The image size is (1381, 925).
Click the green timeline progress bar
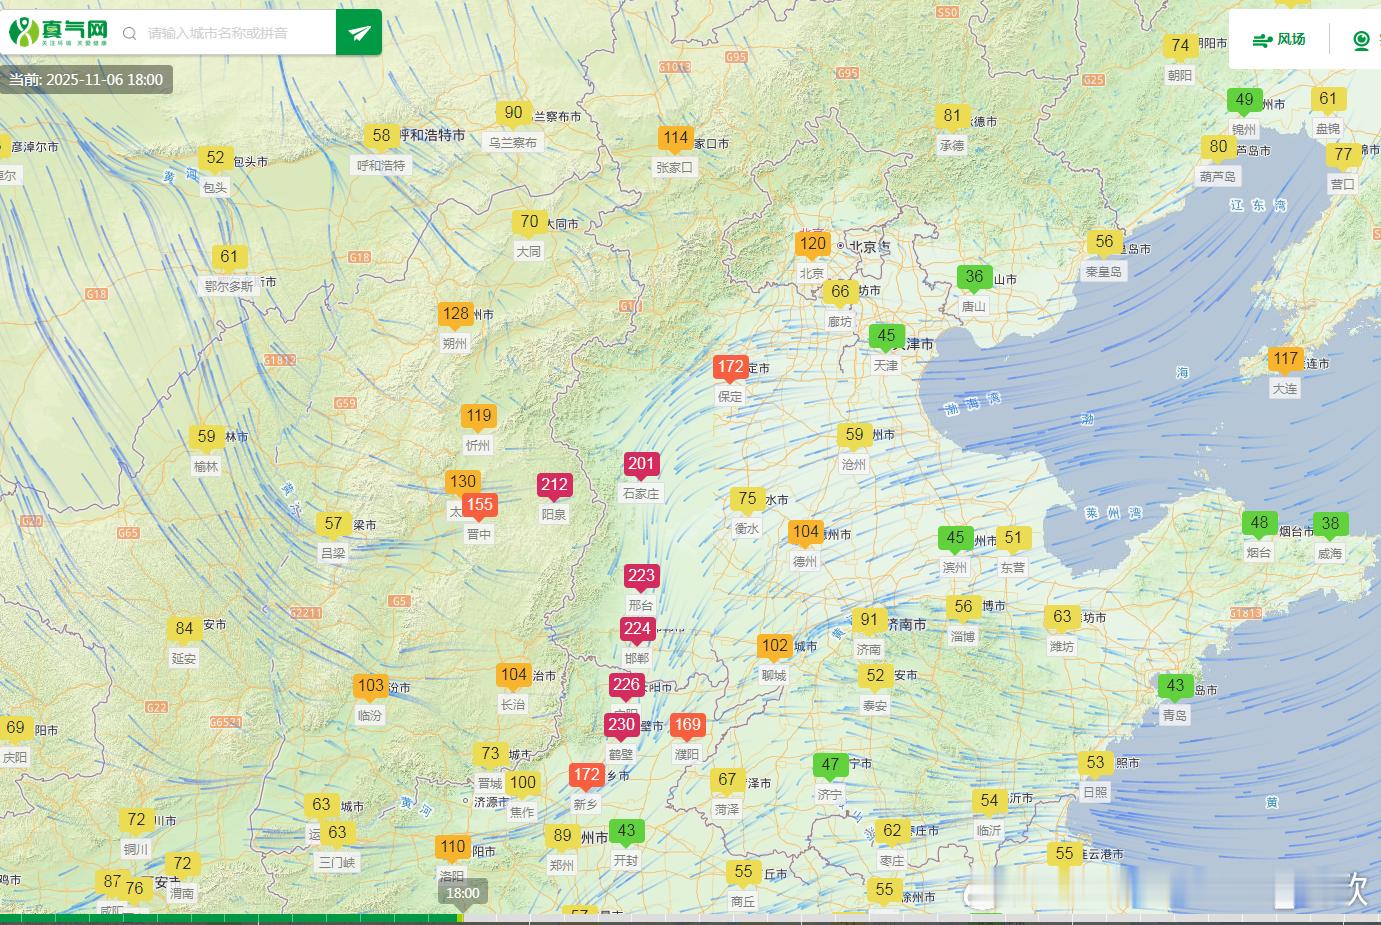click(x=230, y=918)
